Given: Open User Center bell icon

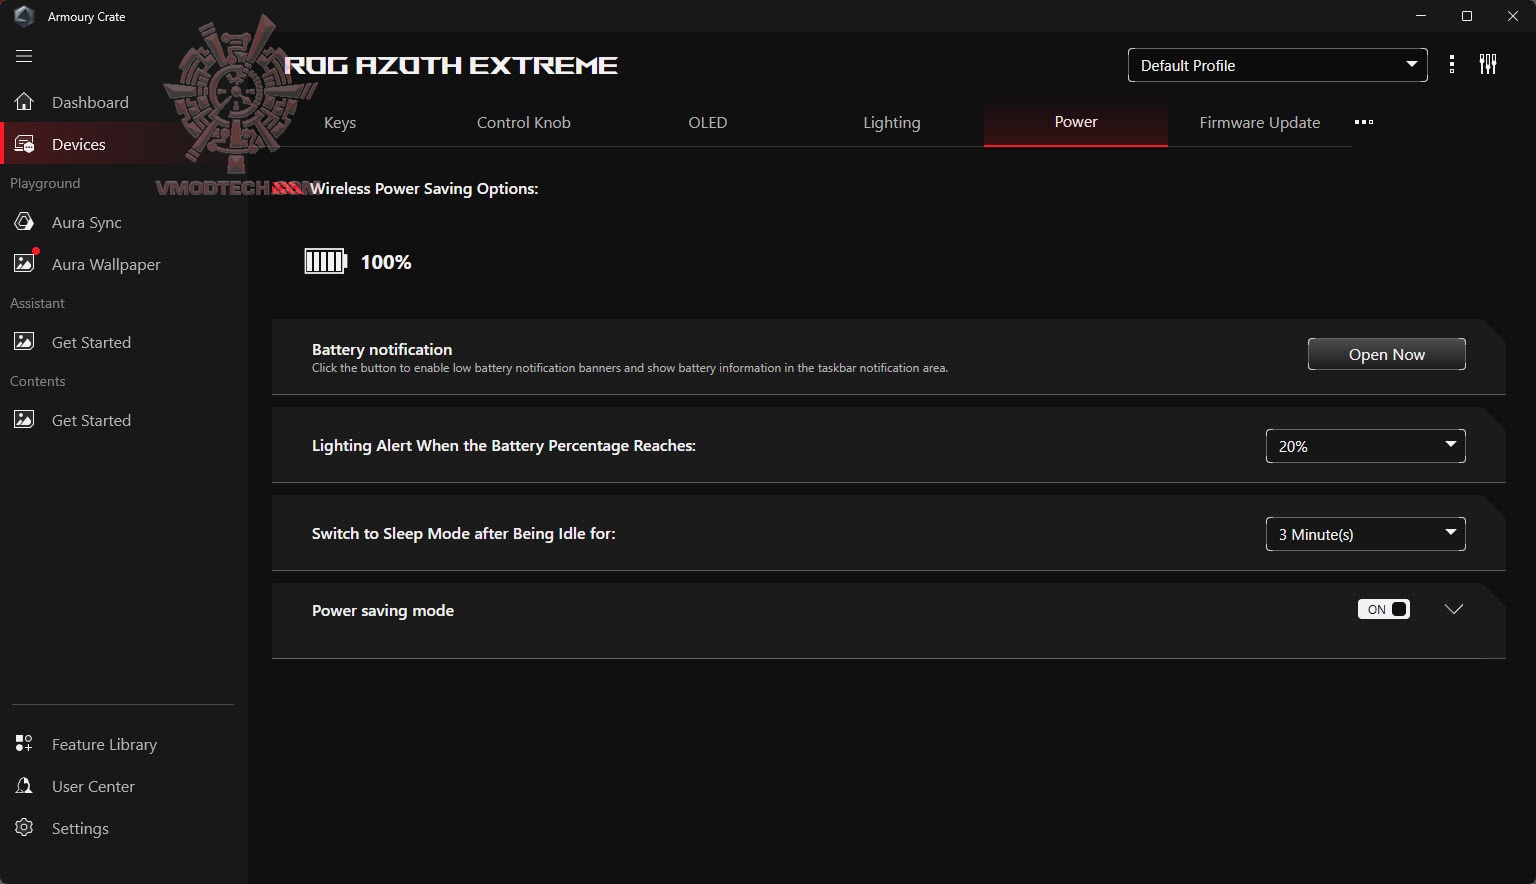Looking at the screenshot, I should pyautogui.click(x=24, y=786).
